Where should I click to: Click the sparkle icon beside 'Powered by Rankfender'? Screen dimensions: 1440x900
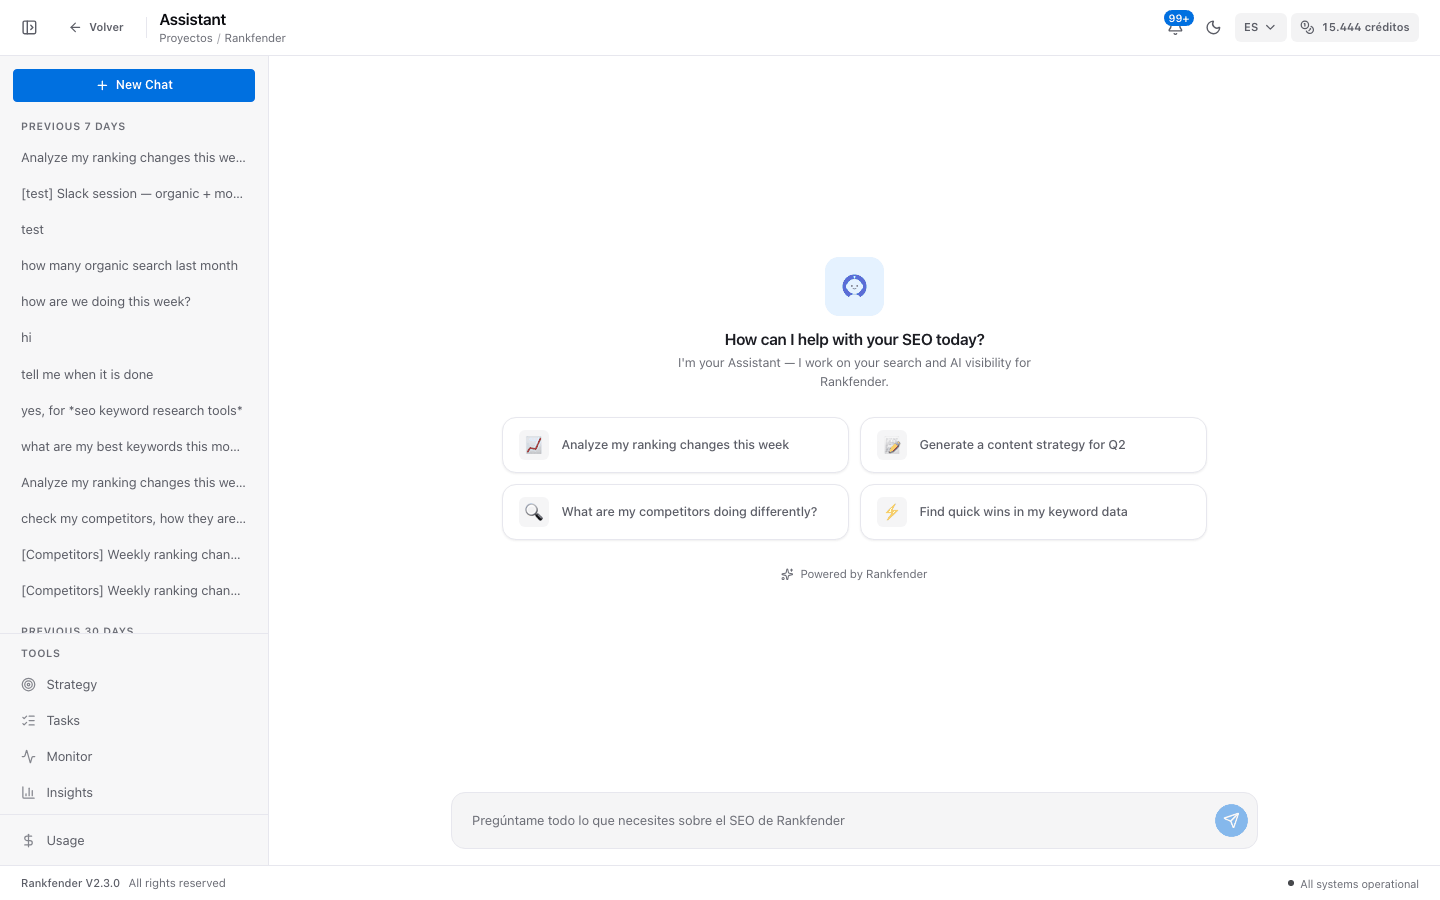tap(787, 575)
